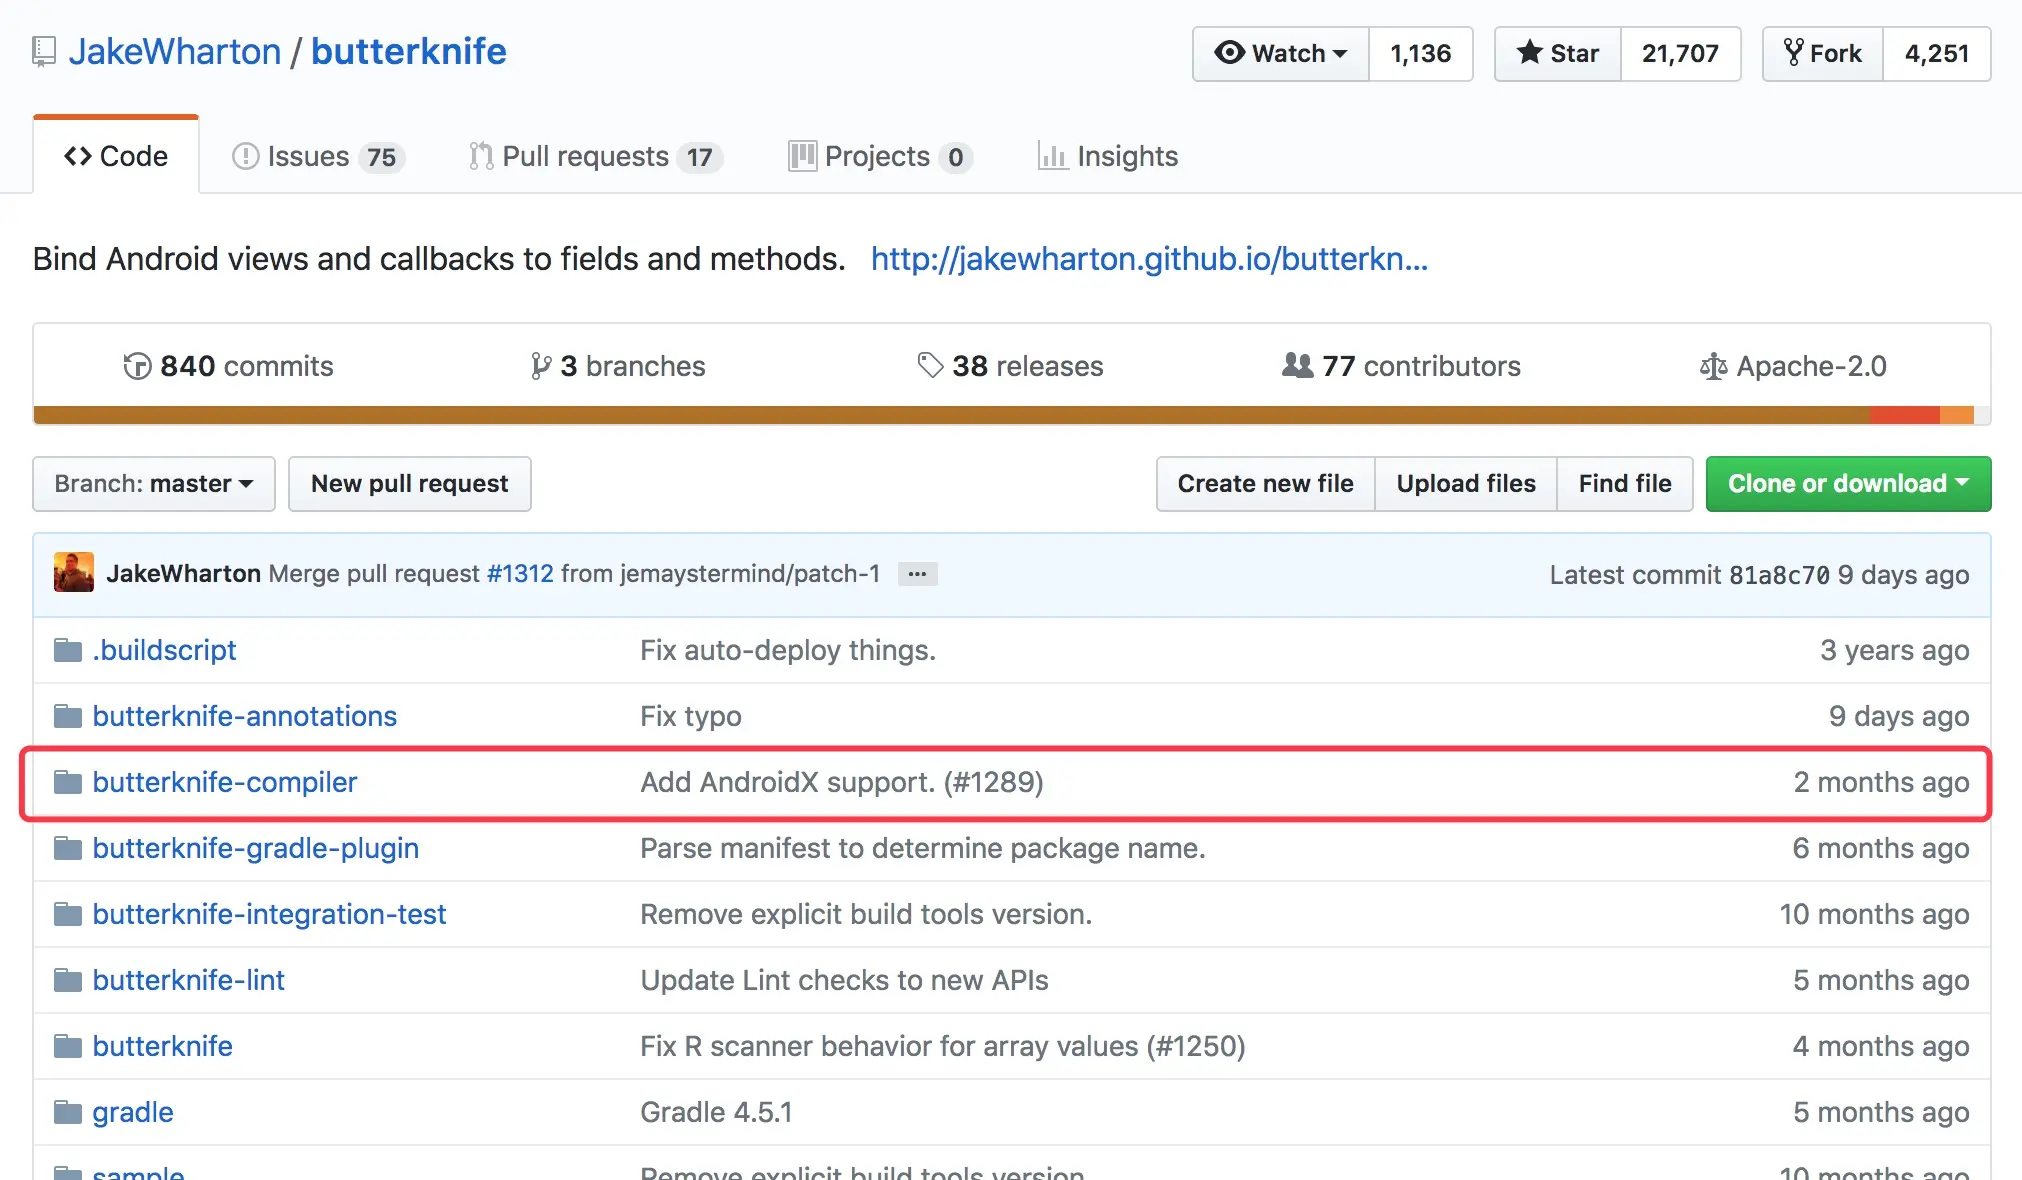The width and height of the screenshot is (2022, 1180).
Task: Click the Apache-2.0 license scale icon
Action: click(x=1713, y=367)
